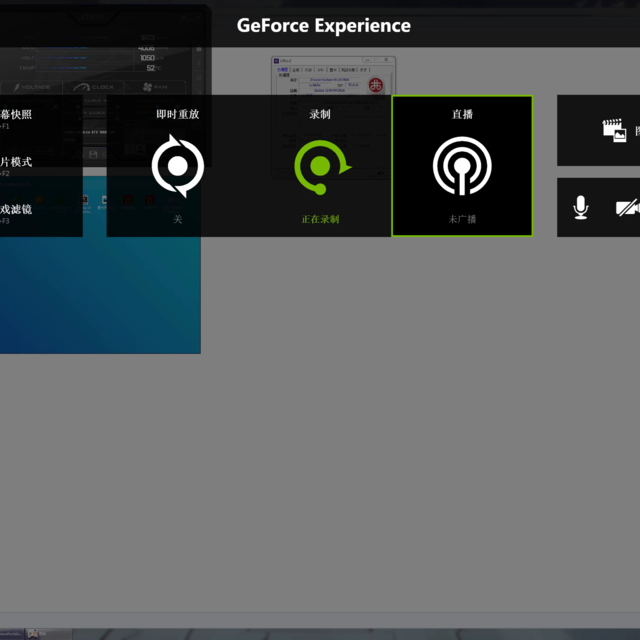Close the CPU-Z window

click(386, 60)
